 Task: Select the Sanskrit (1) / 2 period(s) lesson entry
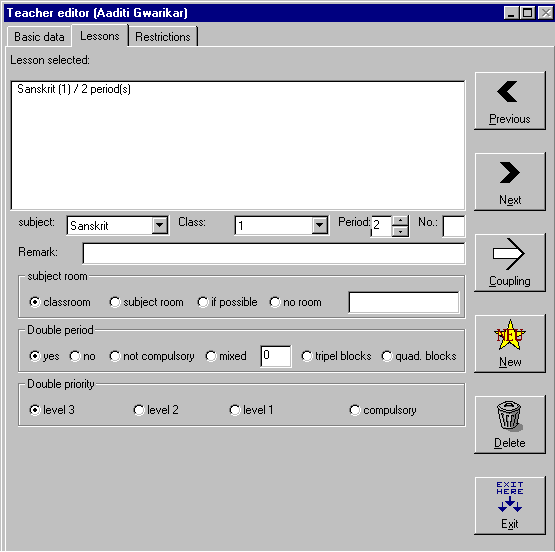pyautogui.click(x=74, y=89)
